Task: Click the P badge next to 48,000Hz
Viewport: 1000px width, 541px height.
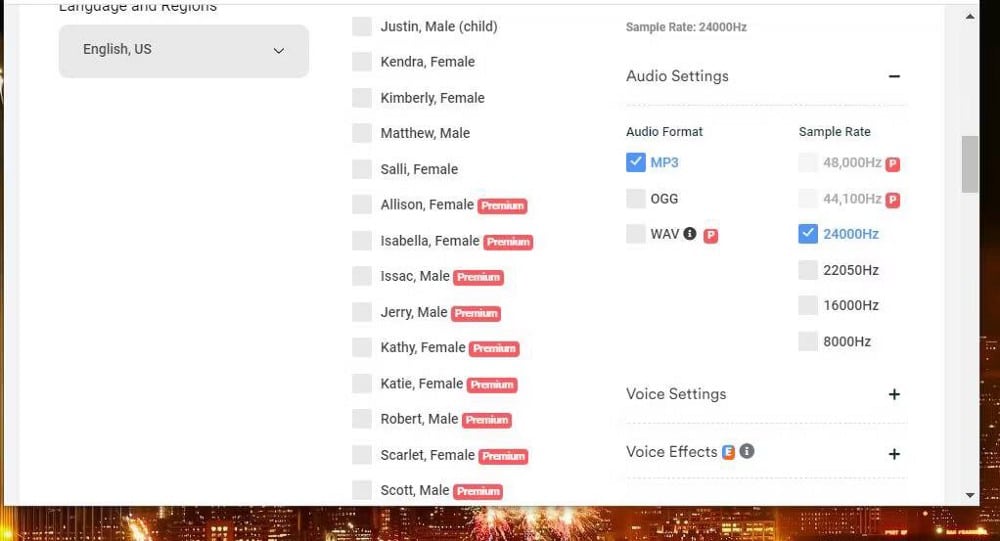Action: (x=893, y=164)
